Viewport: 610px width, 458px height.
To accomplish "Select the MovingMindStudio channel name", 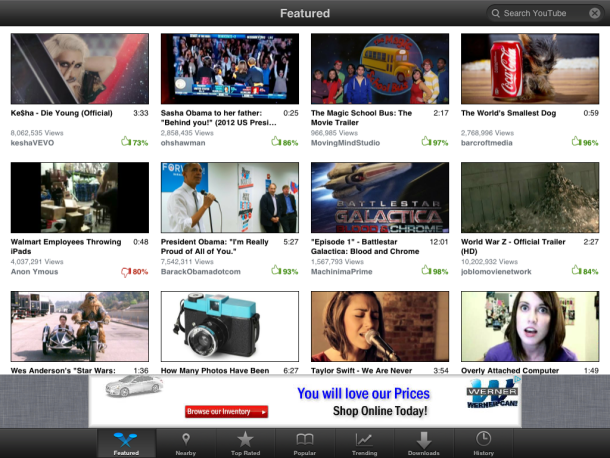I will click(x=345, y=143).
